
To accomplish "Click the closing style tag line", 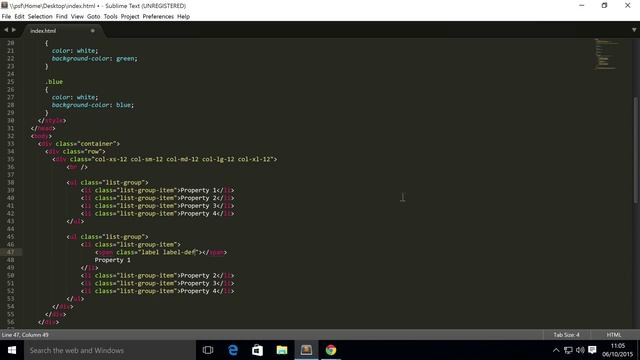I will tap(52, 120).
